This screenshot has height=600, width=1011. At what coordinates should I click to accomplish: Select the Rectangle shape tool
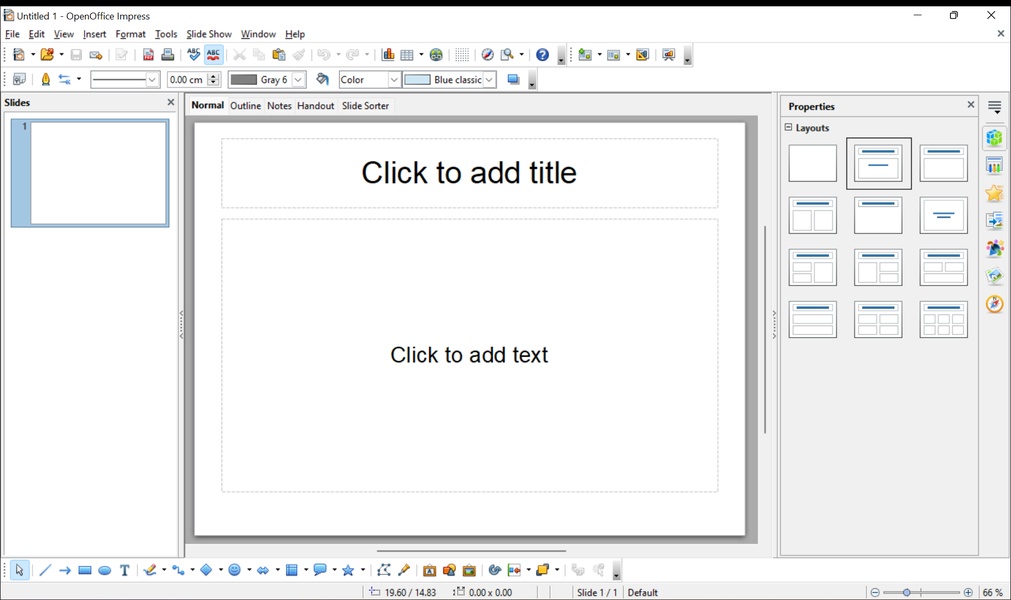point(85,570)
